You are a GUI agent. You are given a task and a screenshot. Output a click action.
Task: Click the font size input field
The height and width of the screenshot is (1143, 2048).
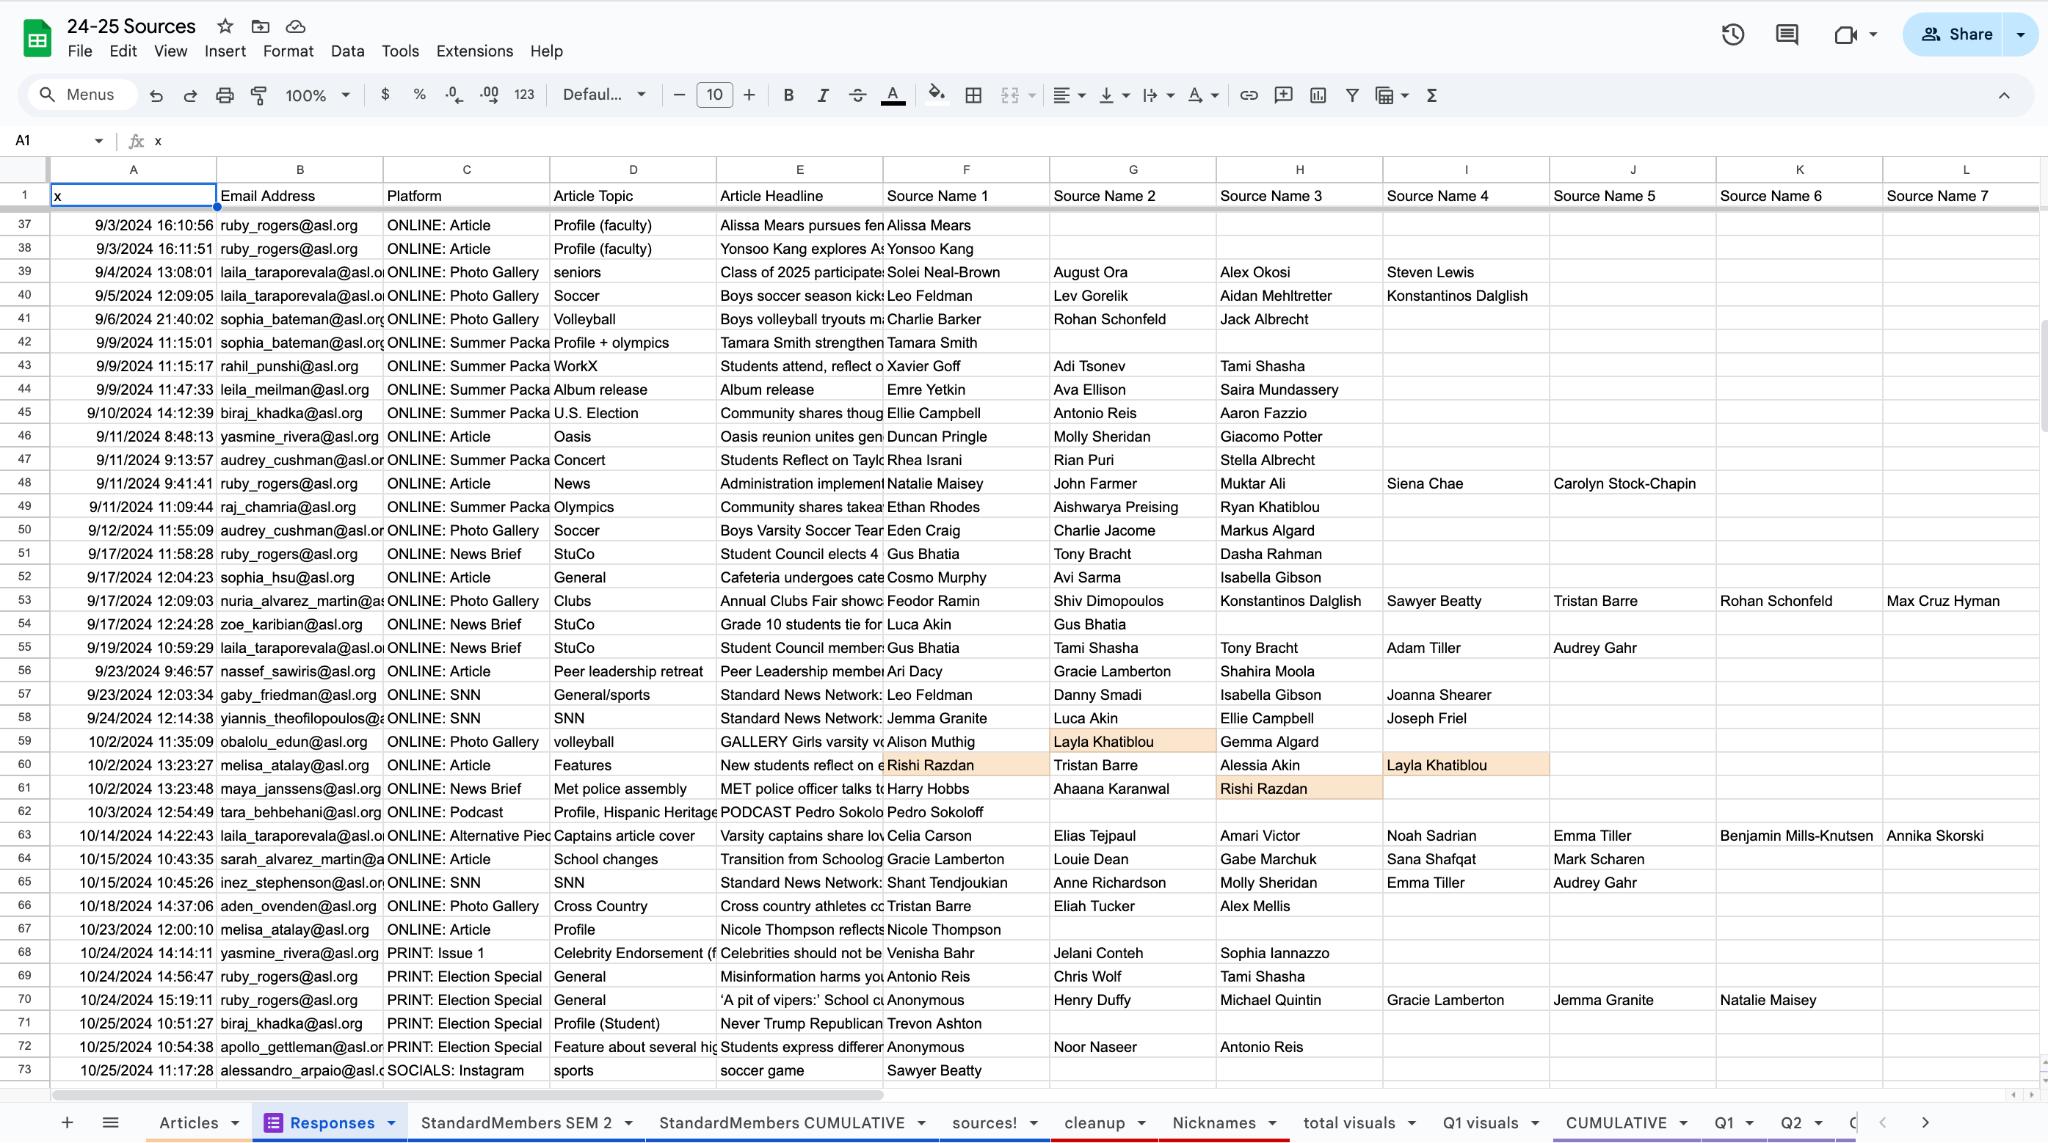[714, 95]
